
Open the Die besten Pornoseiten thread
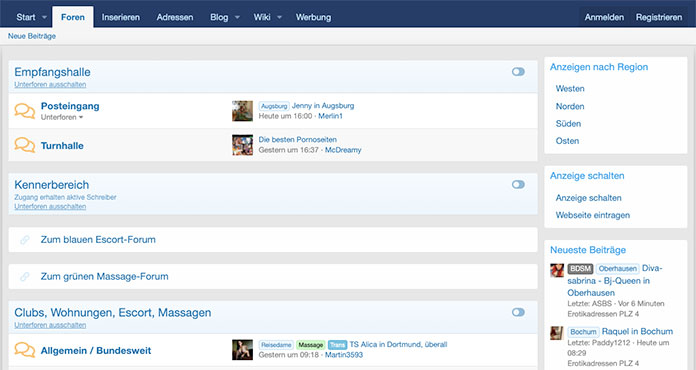pyautogui.click(x=298, y=140)
